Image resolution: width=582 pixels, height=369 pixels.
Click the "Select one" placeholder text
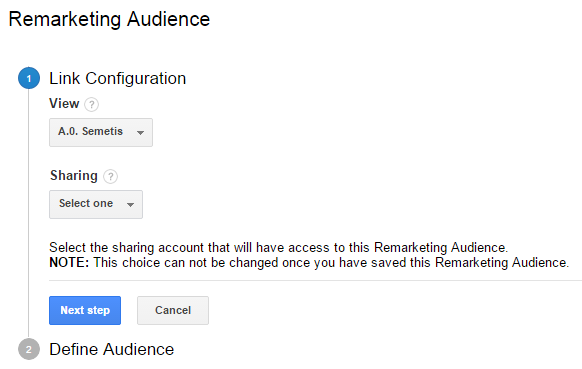point(86,203)
